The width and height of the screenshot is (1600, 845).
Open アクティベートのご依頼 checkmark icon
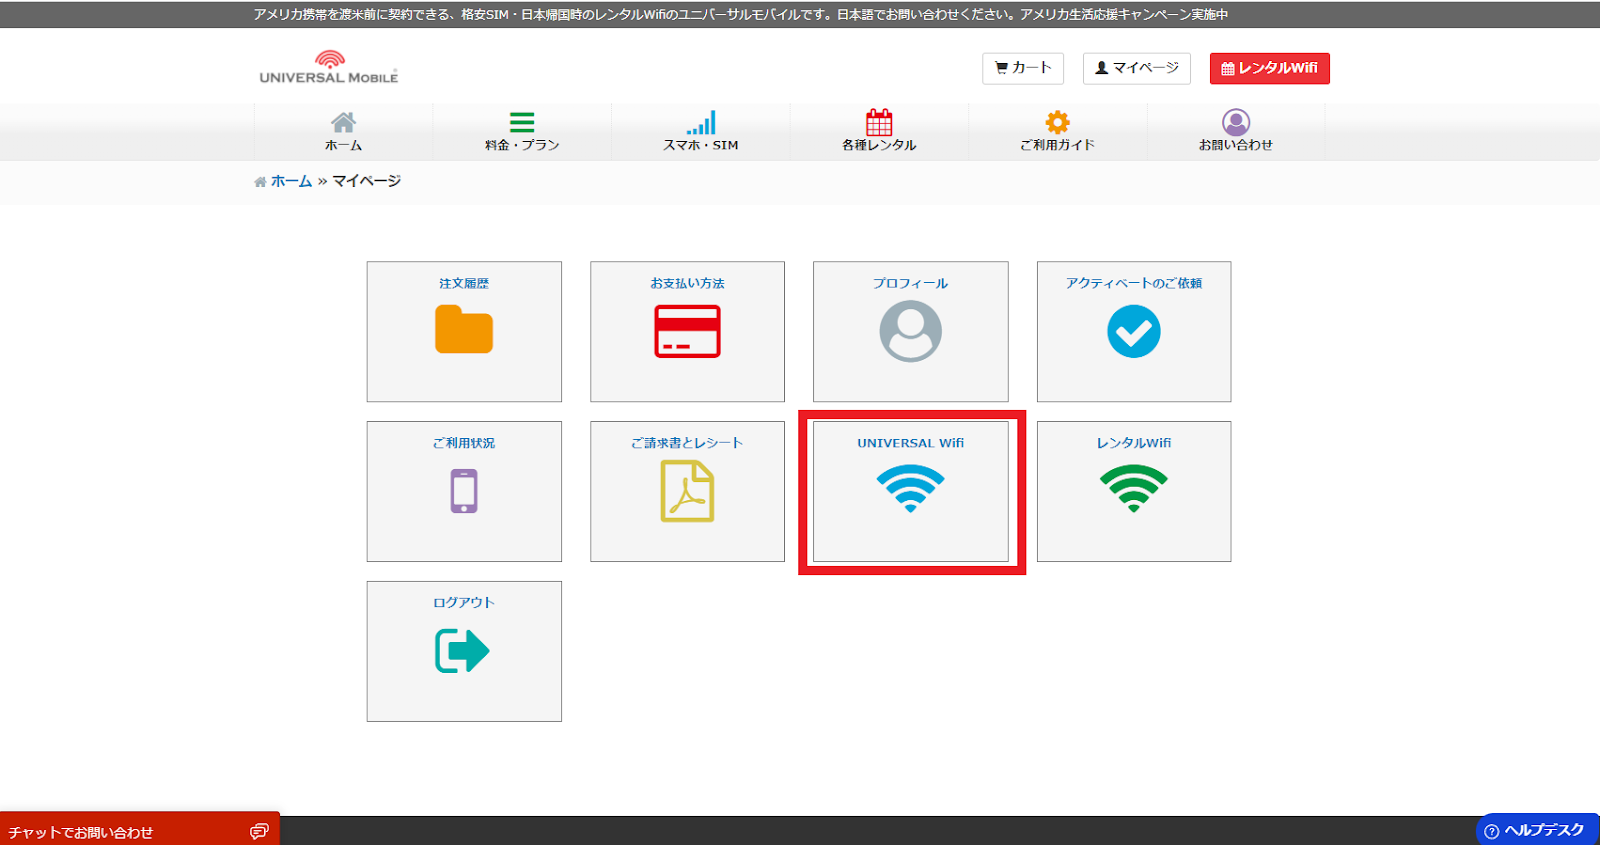pos(1134,331)
